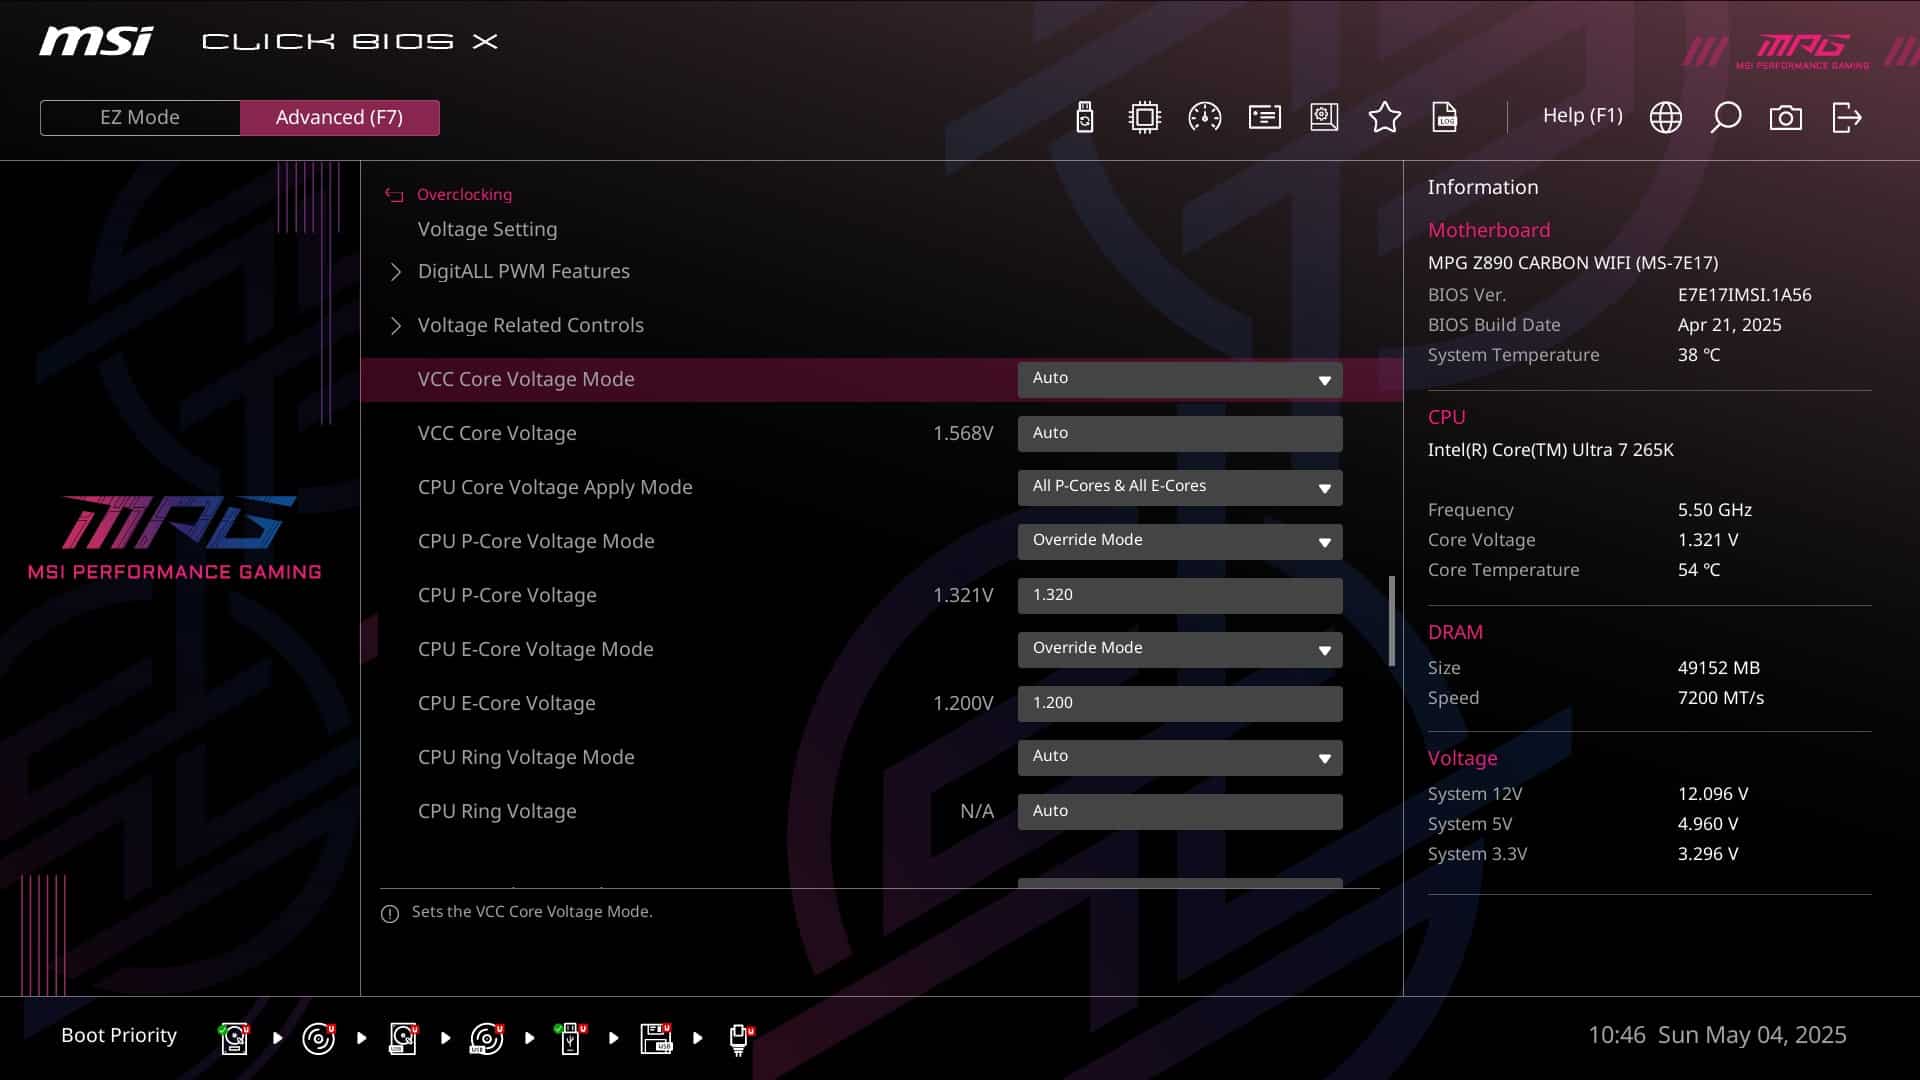Open CPU E-Core Voltage Mode dropdown
Image resolution: width=1920 pixels, height=1080 pixels.
tap(1180, 649)
